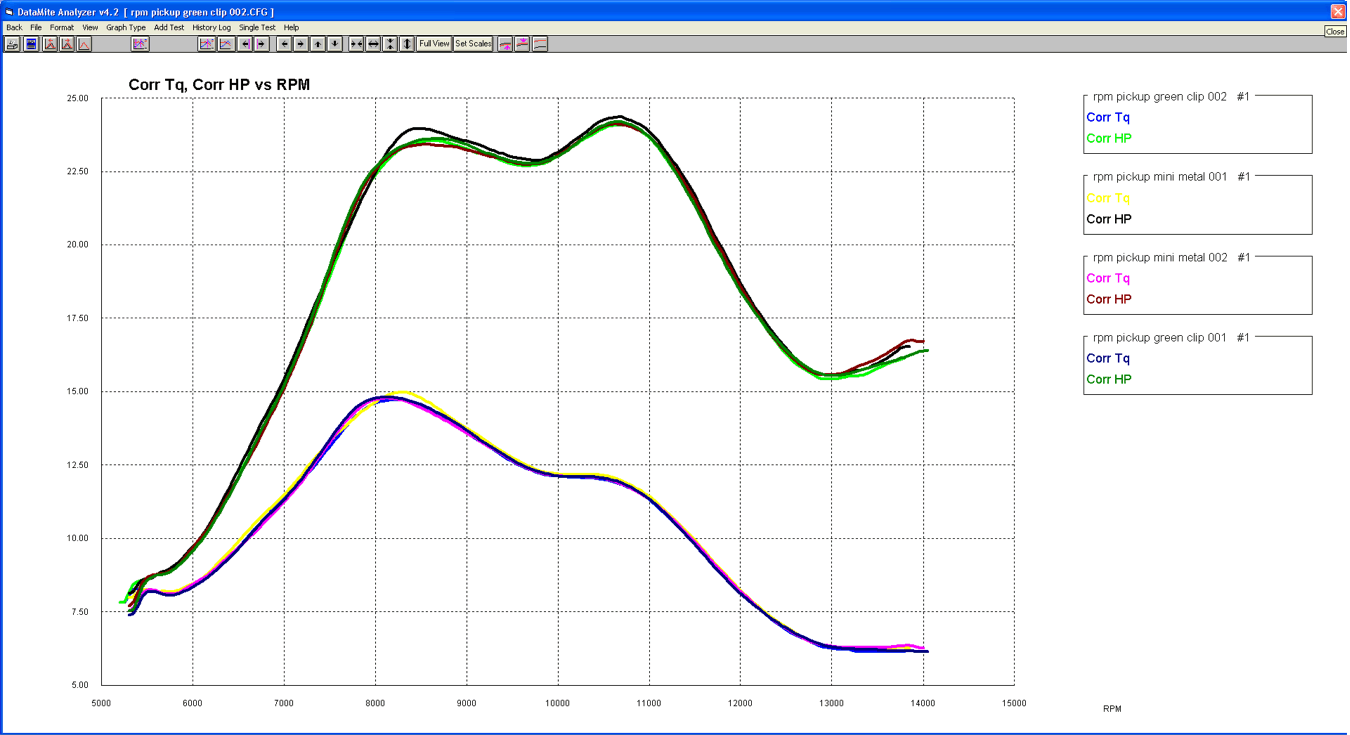Click magenta 'Corr Tq' under mini metal 002
1350x735 pixels.
(1108, 278)
